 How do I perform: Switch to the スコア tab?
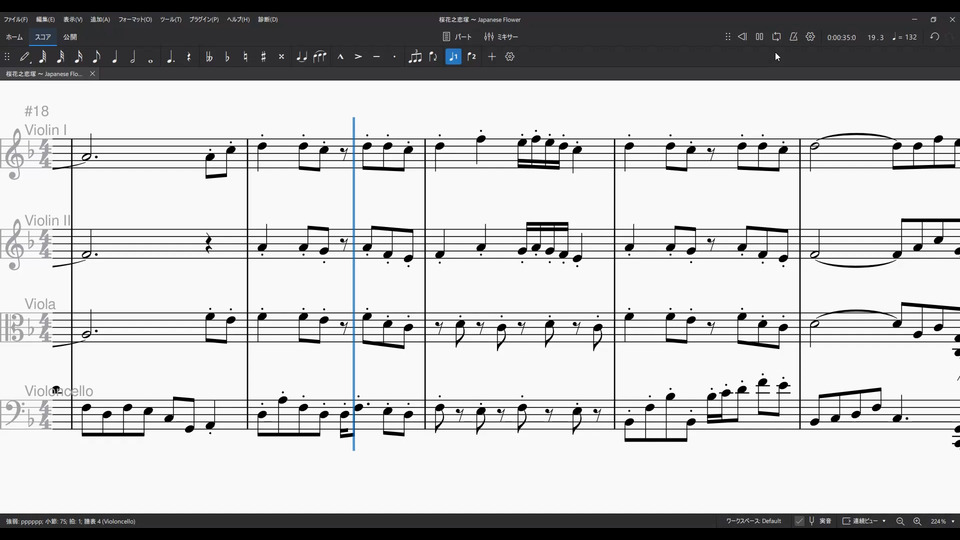(x=43, y=37)
